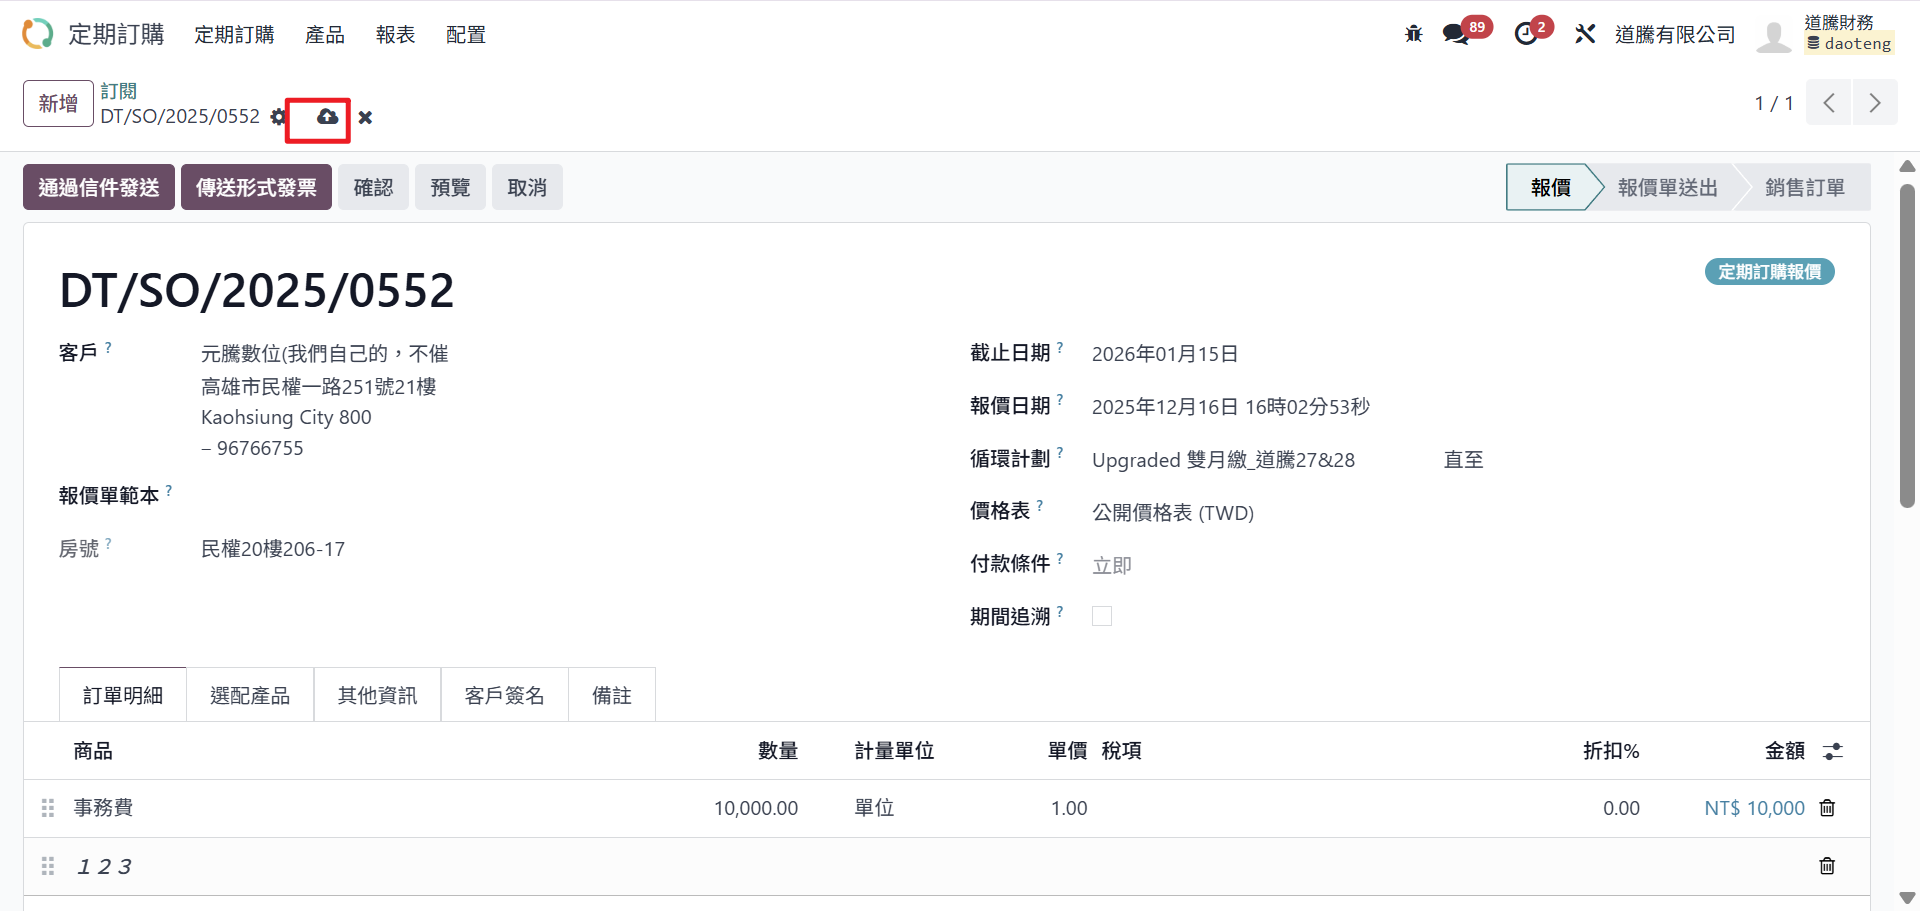Click the vertical page scrollbar
Image resolution: width=1920 pixels, height=911 pixels.
click(1907, 345)
